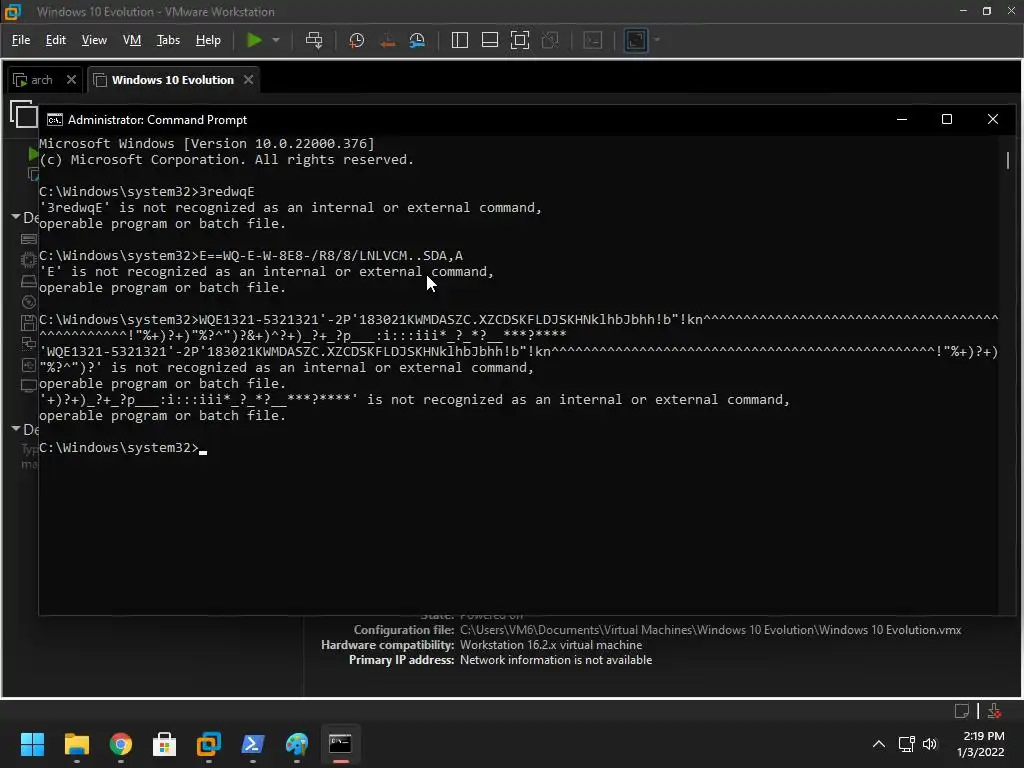The image size is (1024, 768).
Task: Open File Explorer from taskbar
Action: 76,744
